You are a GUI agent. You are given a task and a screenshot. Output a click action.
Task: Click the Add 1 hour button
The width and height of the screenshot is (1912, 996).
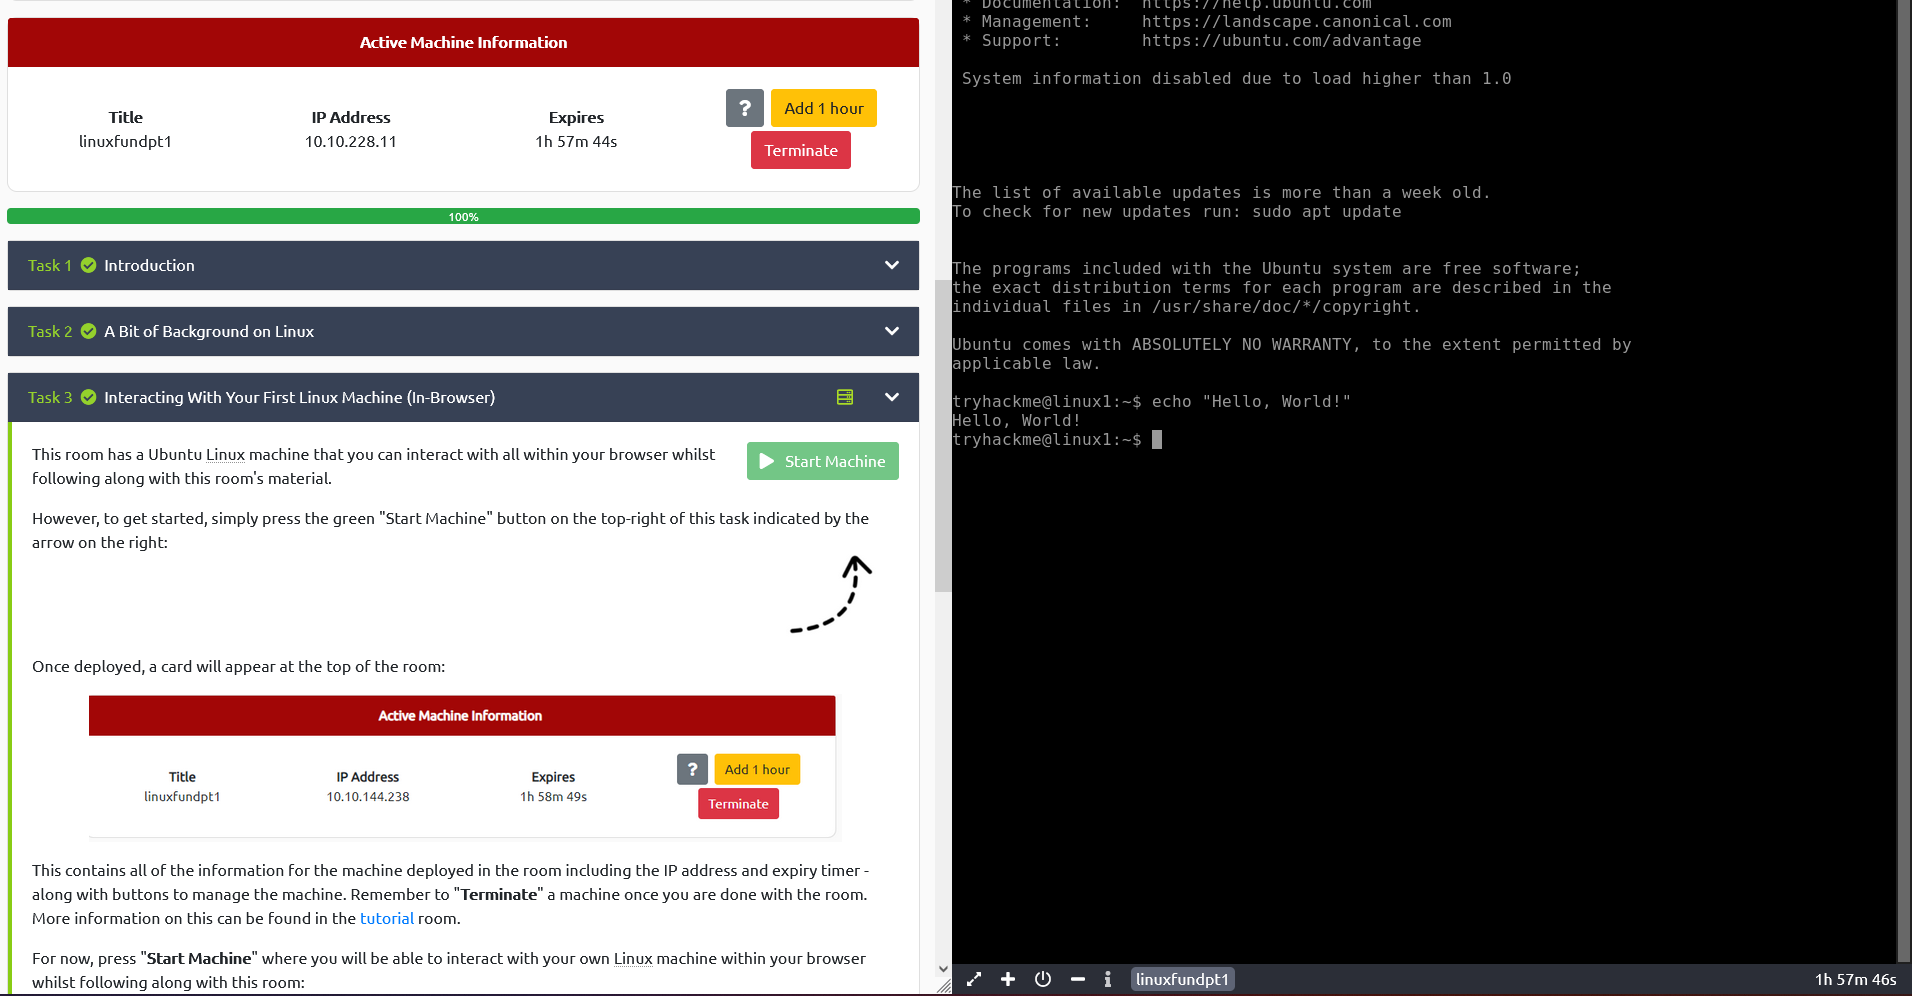click(x=823, y=107)
